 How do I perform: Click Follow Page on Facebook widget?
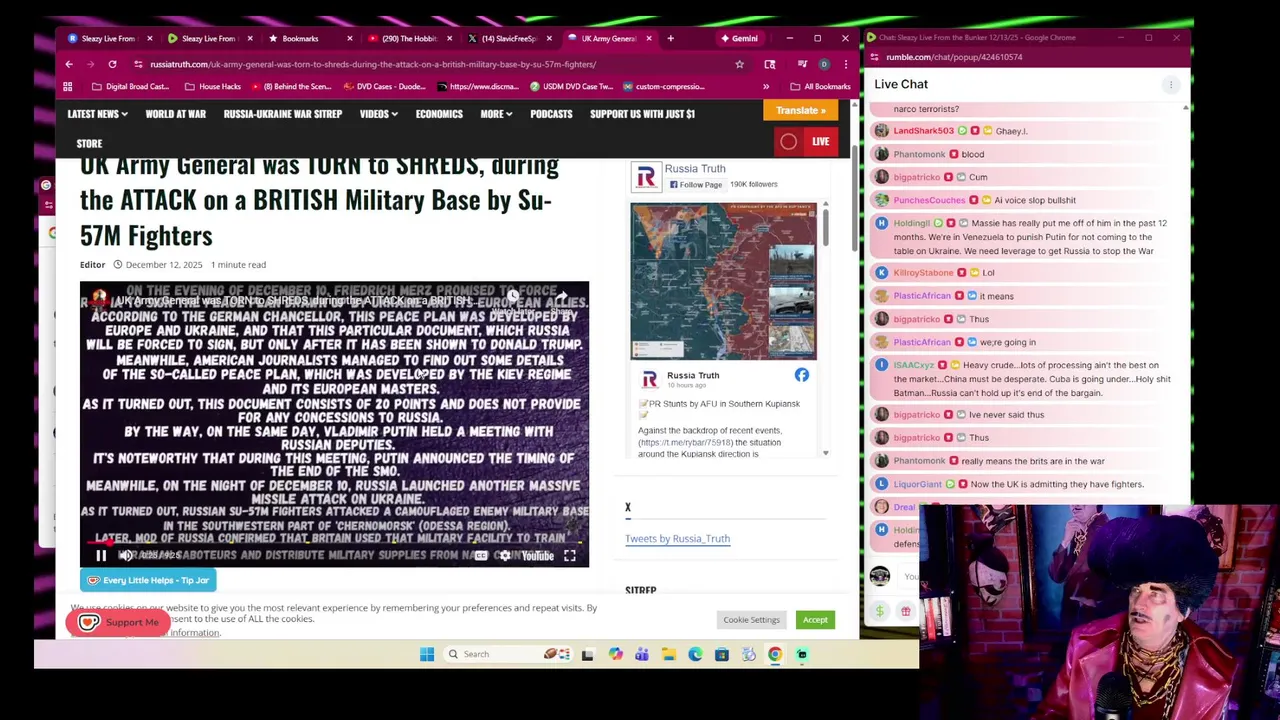coord(696,185)
